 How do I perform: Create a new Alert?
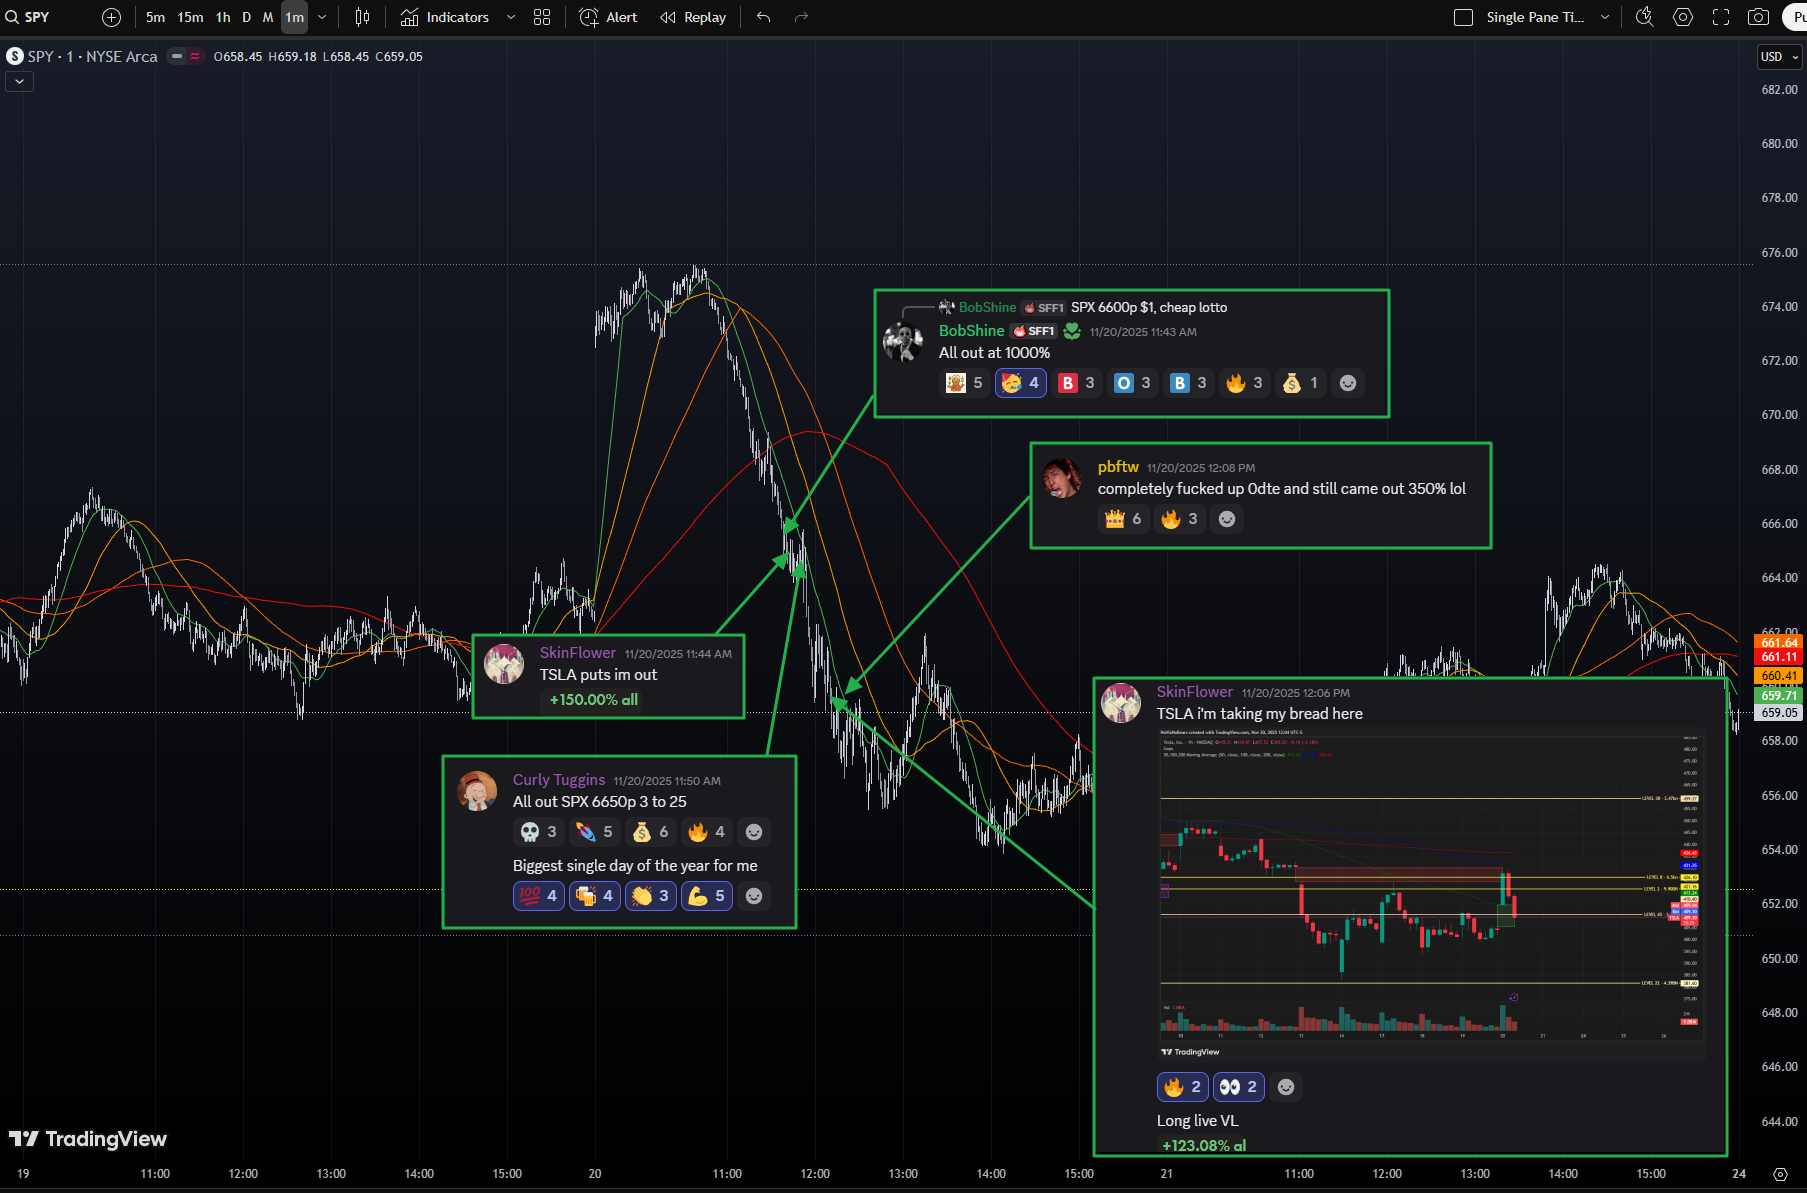point(609,17)
